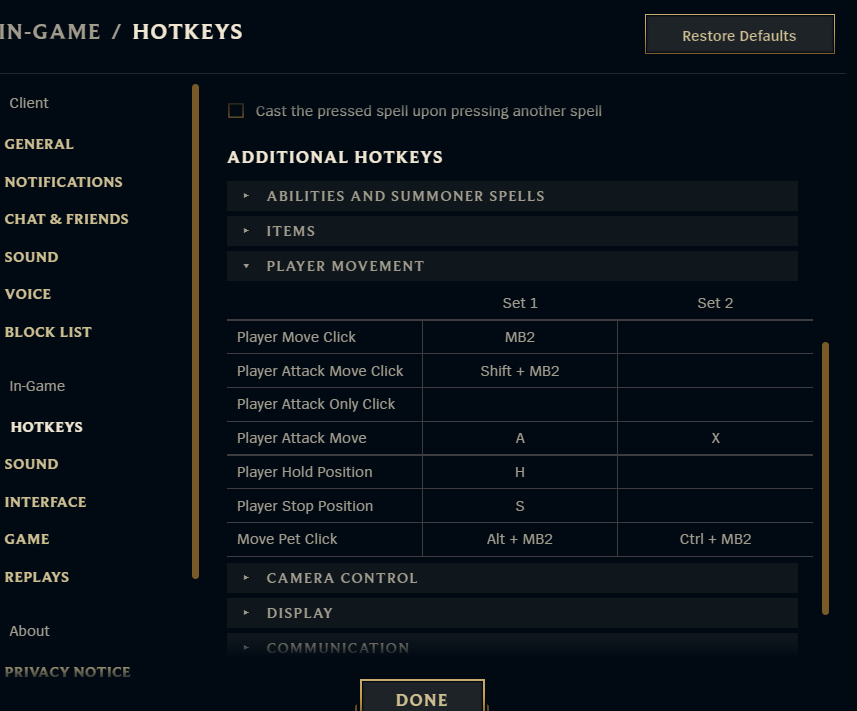Expand the Items hotkeys section
This screenshot has width=857, height=711.
coord(290,231)
